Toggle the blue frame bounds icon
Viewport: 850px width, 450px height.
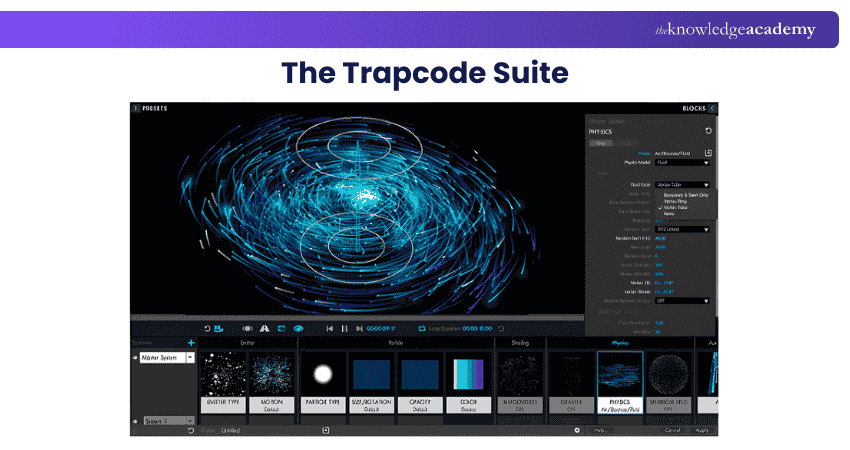[281, 329]
